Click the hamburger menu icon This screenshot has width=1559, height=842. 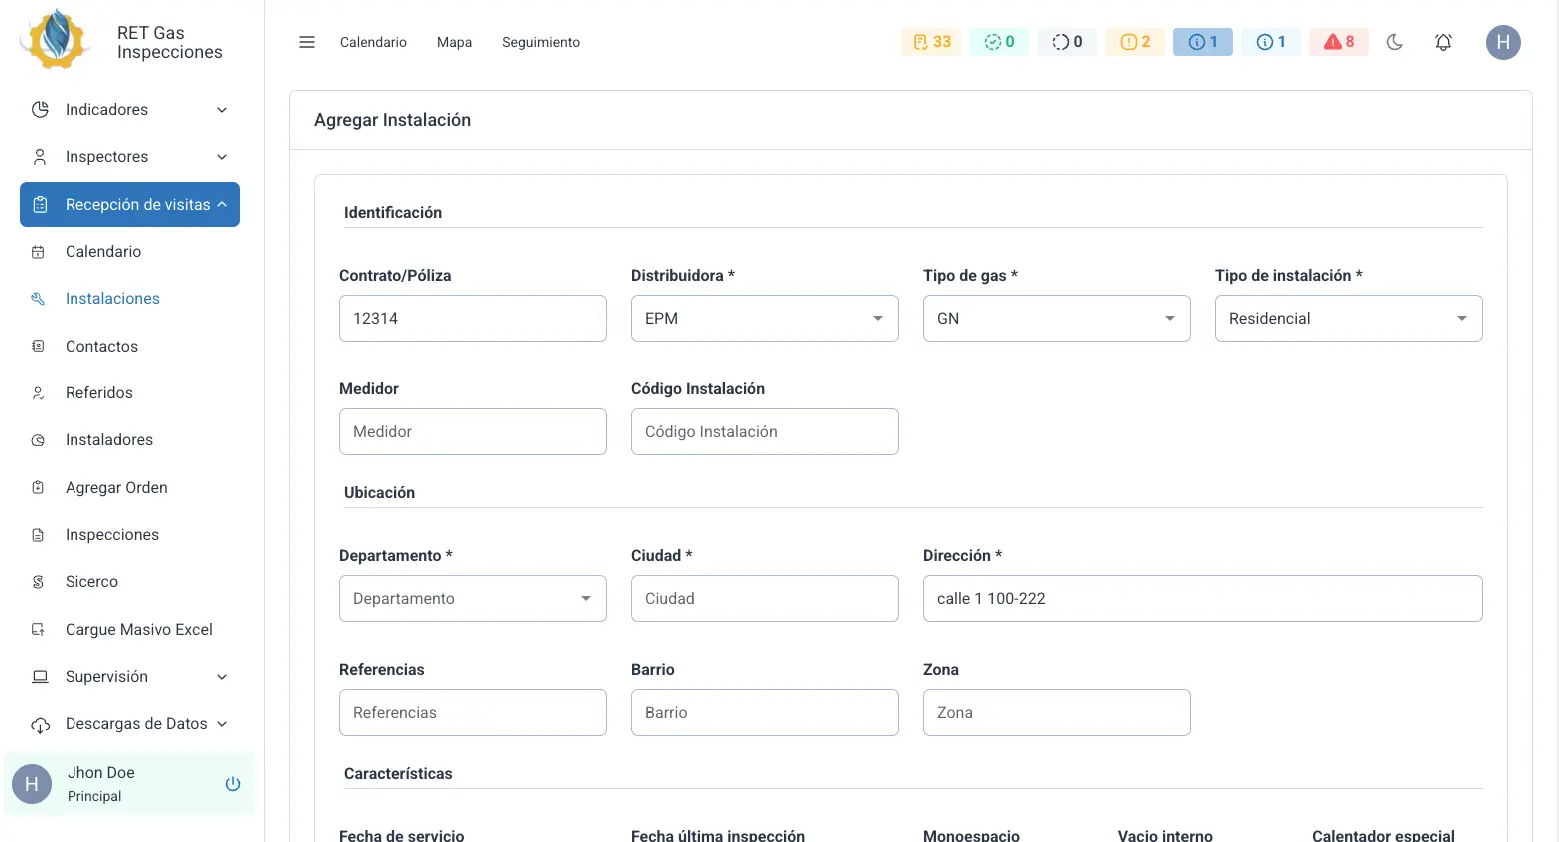pyautogui.click(x=307, y=42)
